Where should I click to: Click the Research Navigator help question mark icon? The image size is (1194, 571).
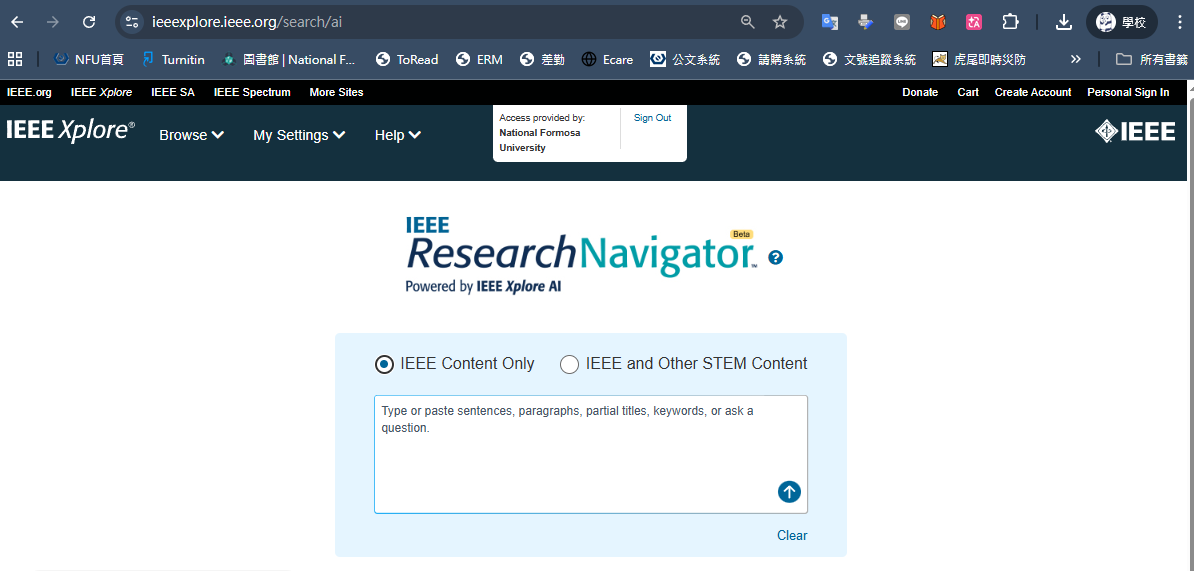776,257
